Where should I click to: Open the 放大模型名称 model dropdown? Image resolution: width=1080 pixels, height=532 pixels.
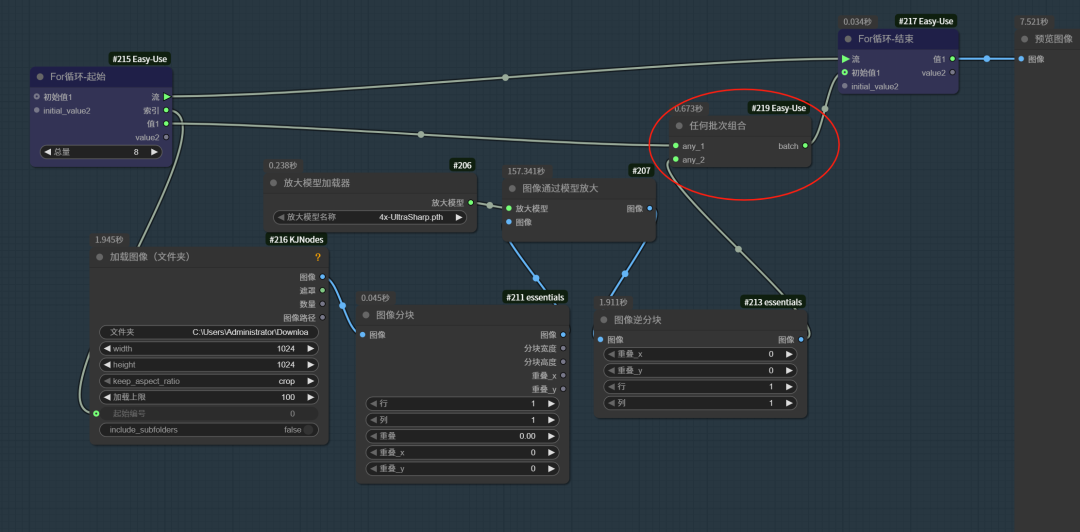coord(370,217)
